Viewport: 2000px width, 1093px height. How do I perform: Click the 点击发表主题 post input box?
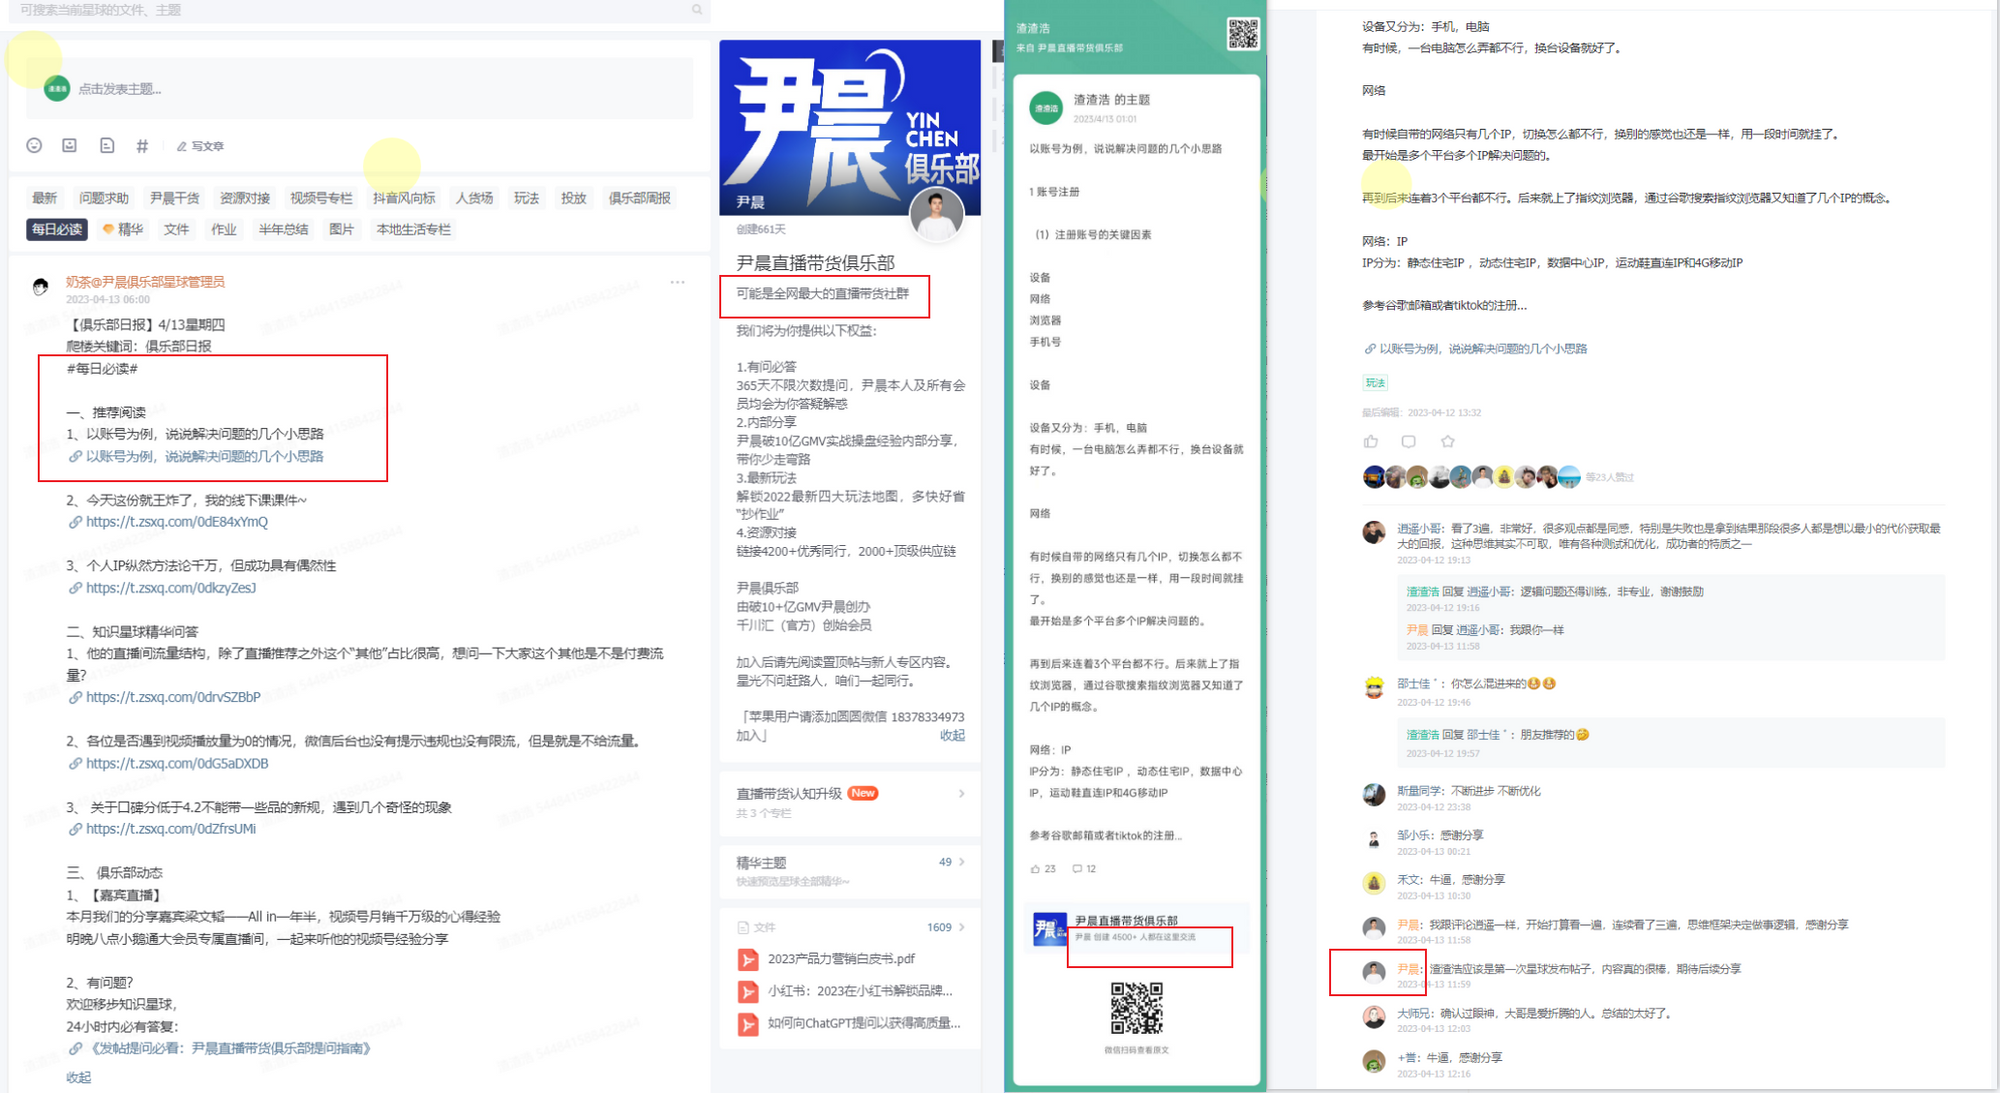[360, 89]
